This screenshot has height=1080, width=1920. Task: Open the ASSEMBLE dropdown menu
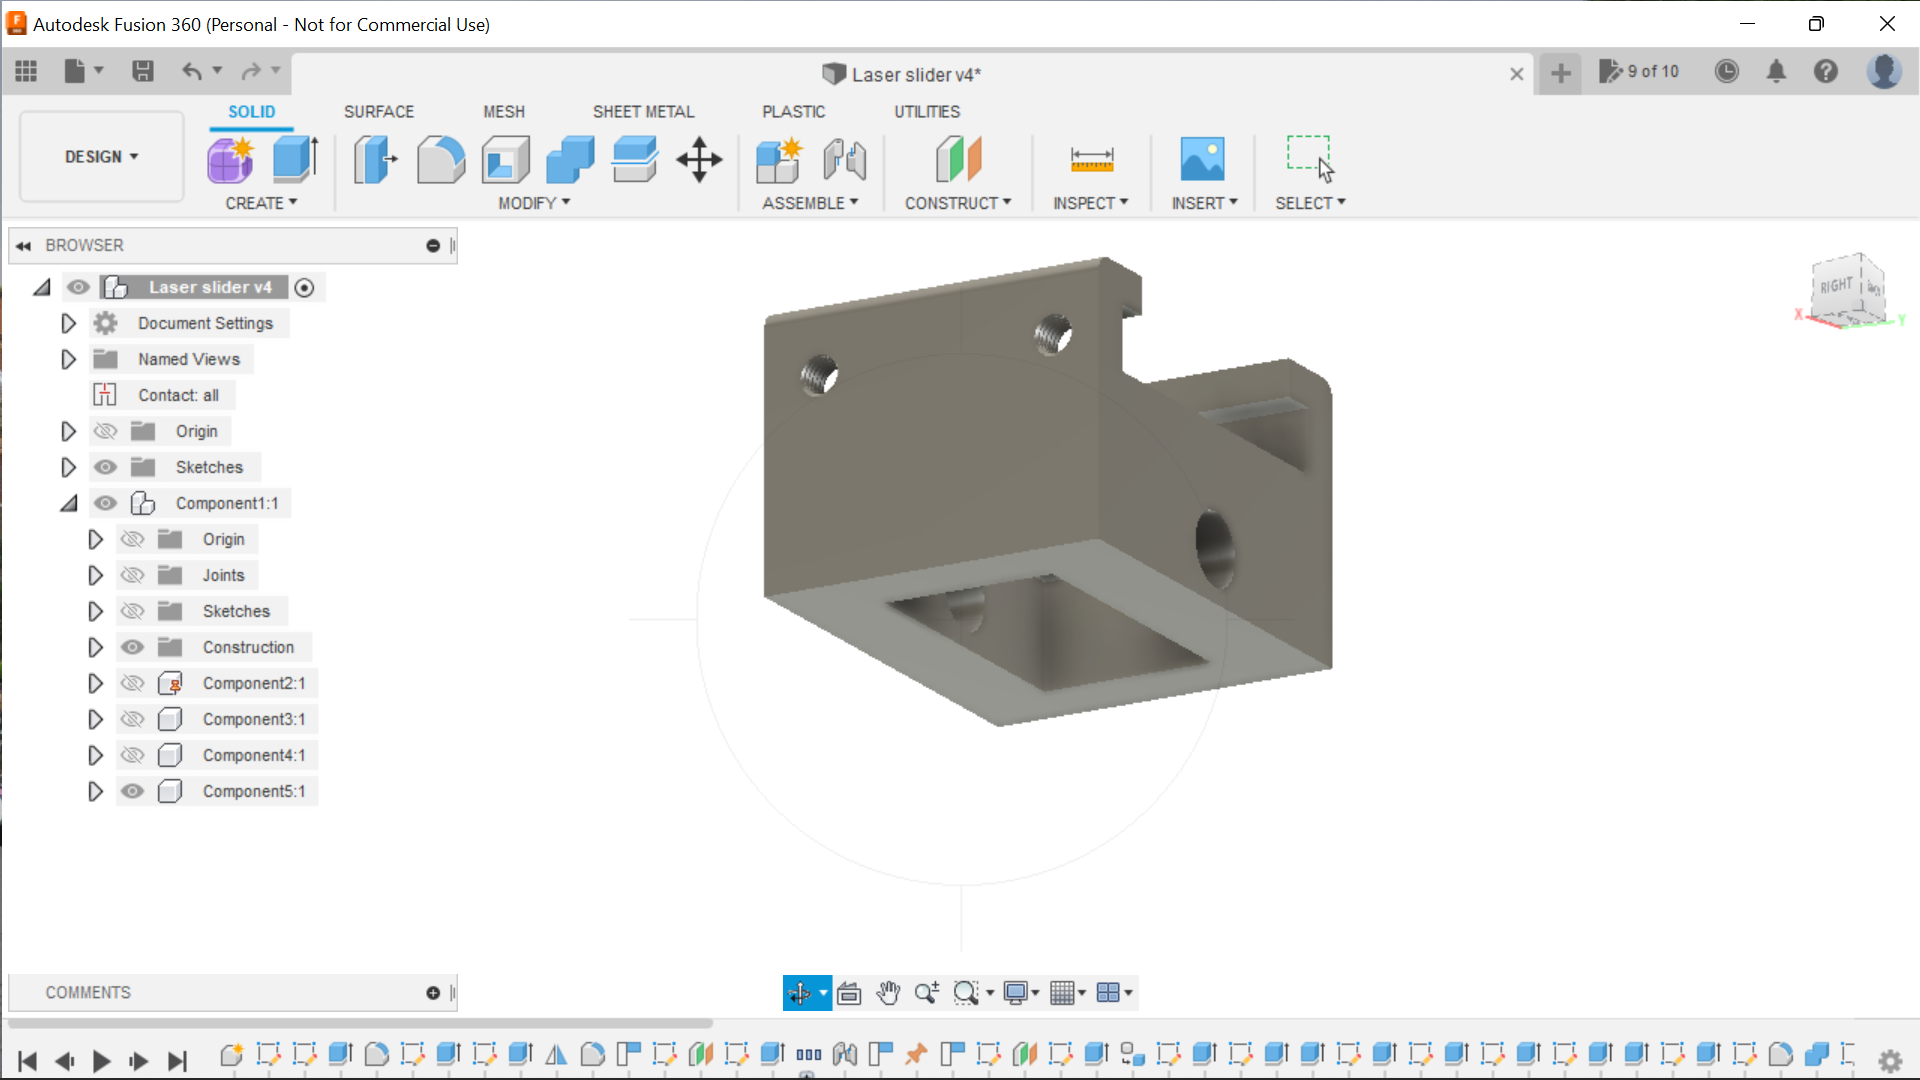pyautogui.click(x=810, y=203)
